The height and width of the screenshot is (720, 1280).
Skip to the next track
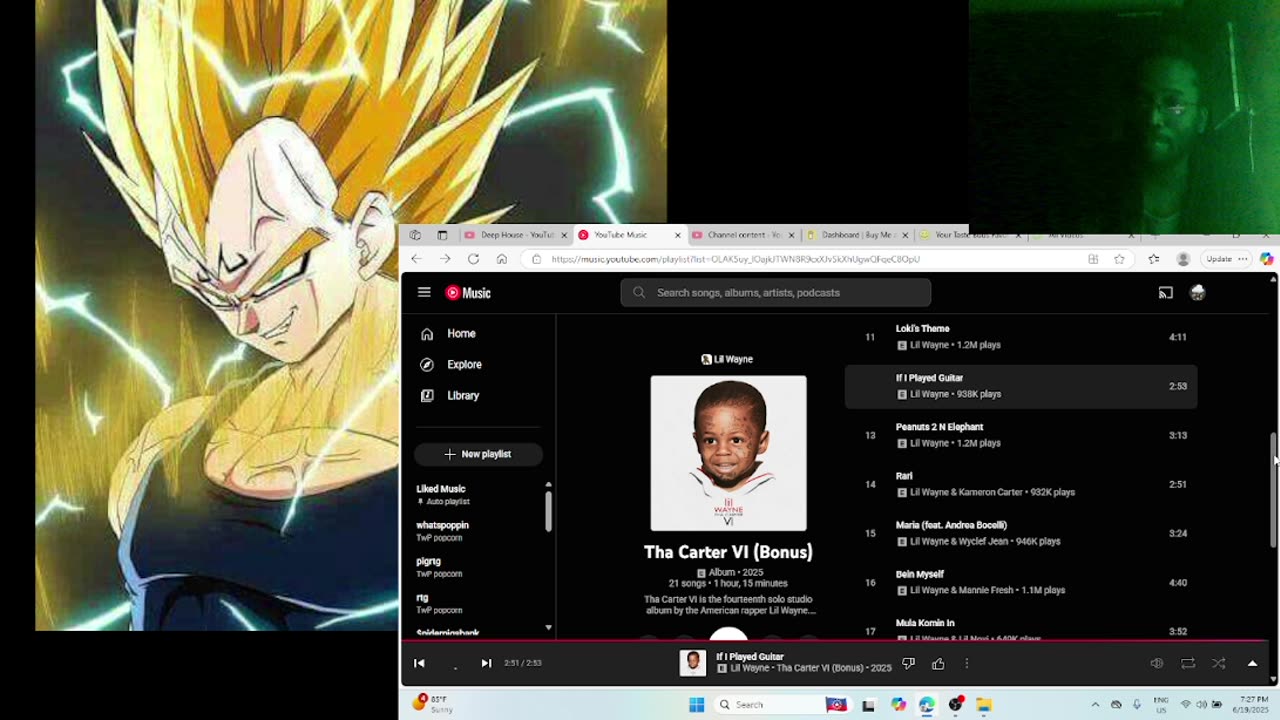486,663
